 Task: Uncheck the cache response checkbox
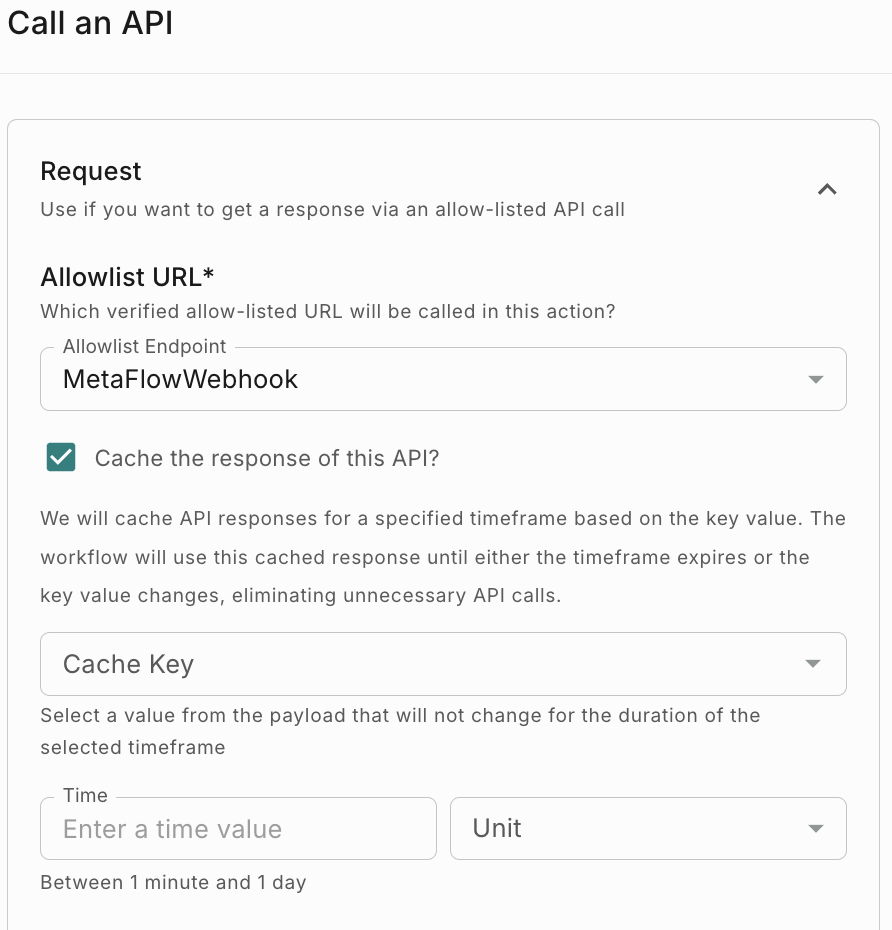tap(61, 458)
